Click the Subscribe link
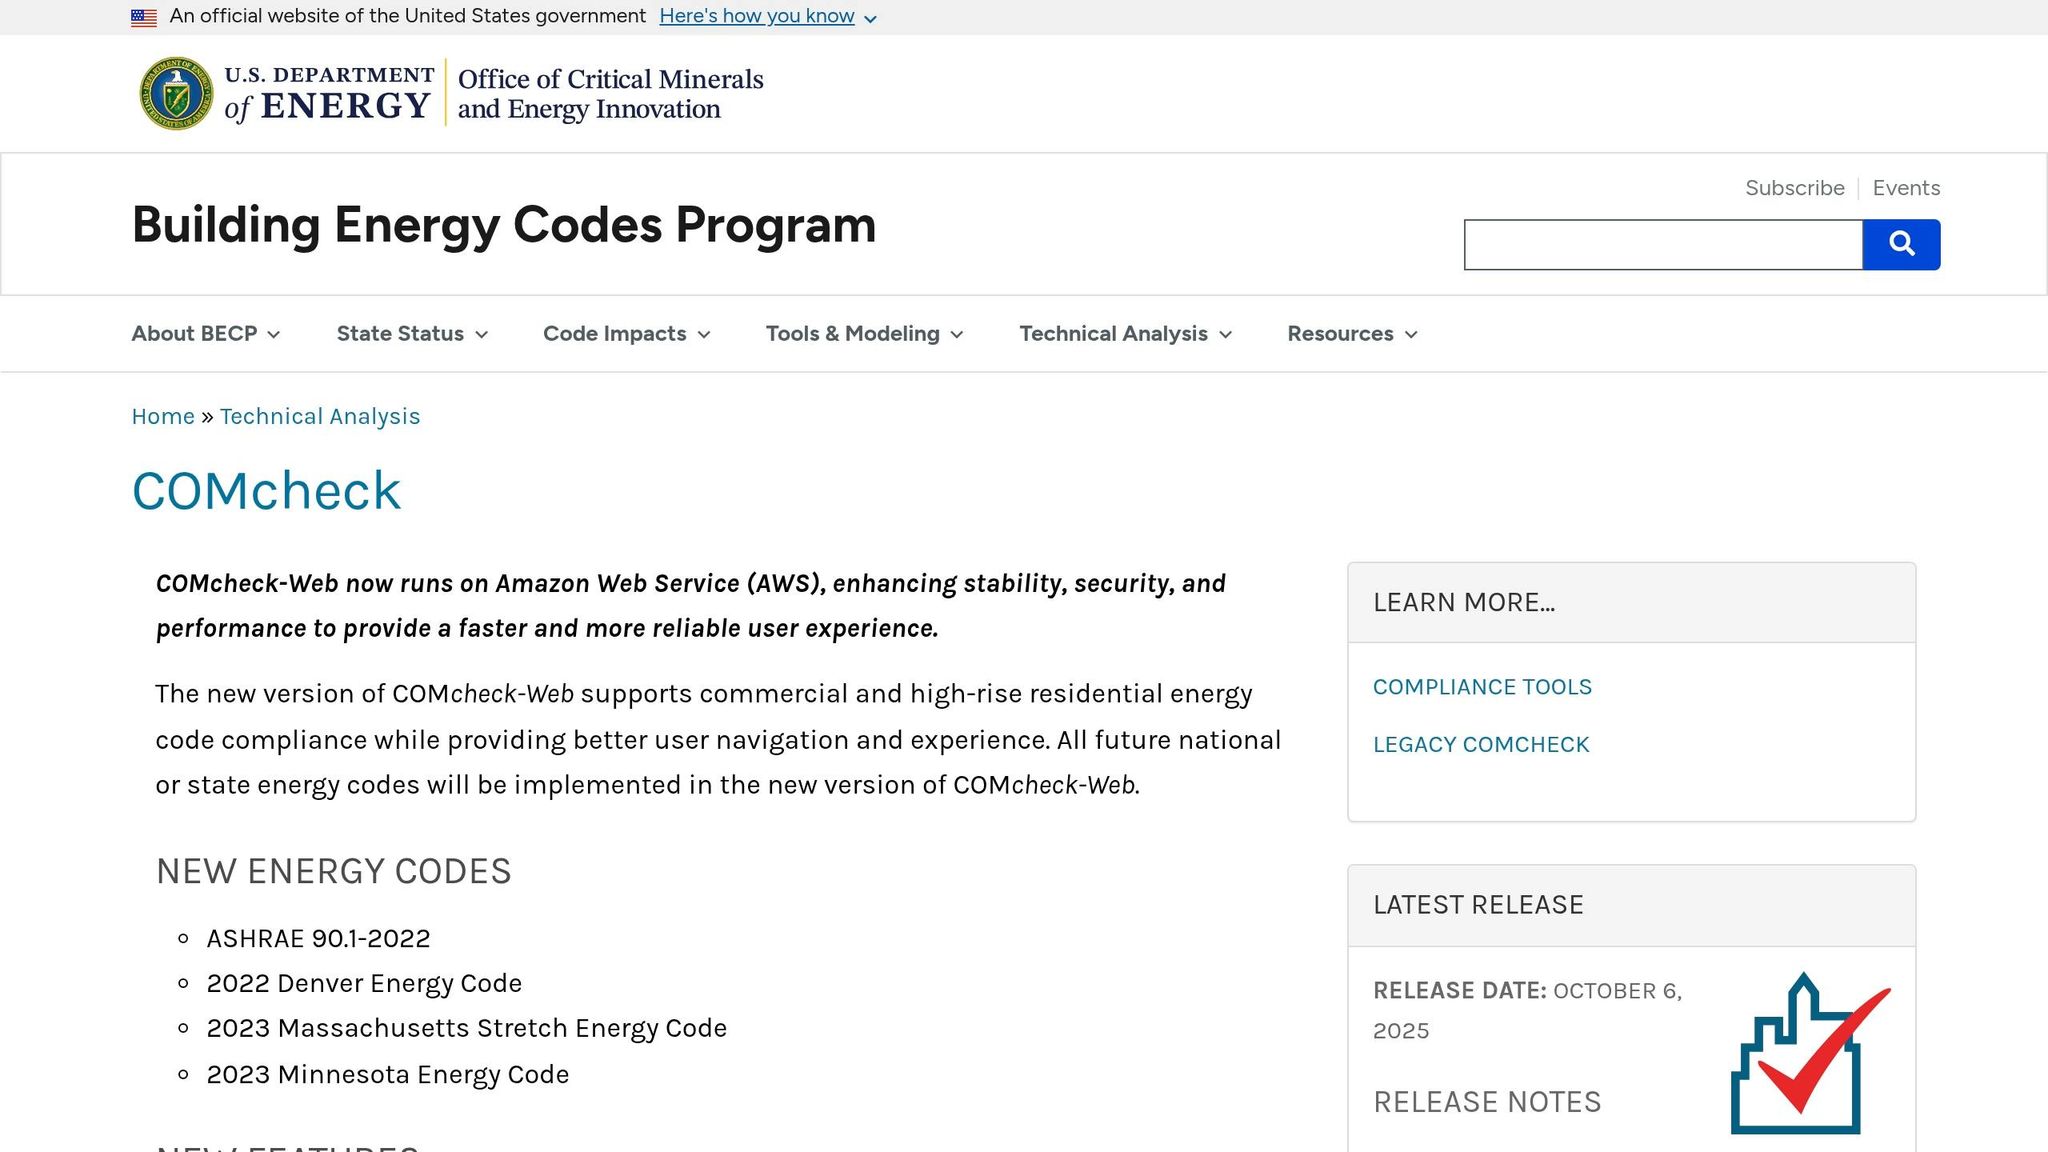This screenshot has height=1152, width=2048. coord(1794,188)
